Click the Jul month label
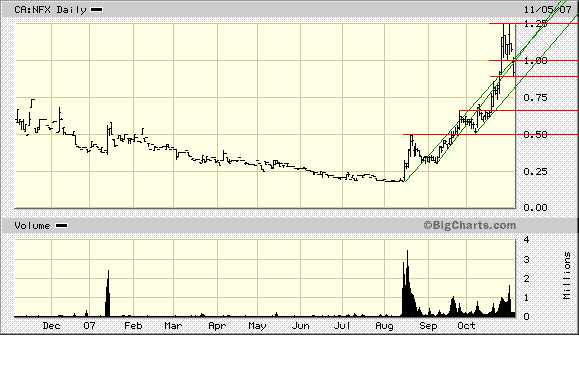This screenshot has height=384, width=579. click(342, 326)
